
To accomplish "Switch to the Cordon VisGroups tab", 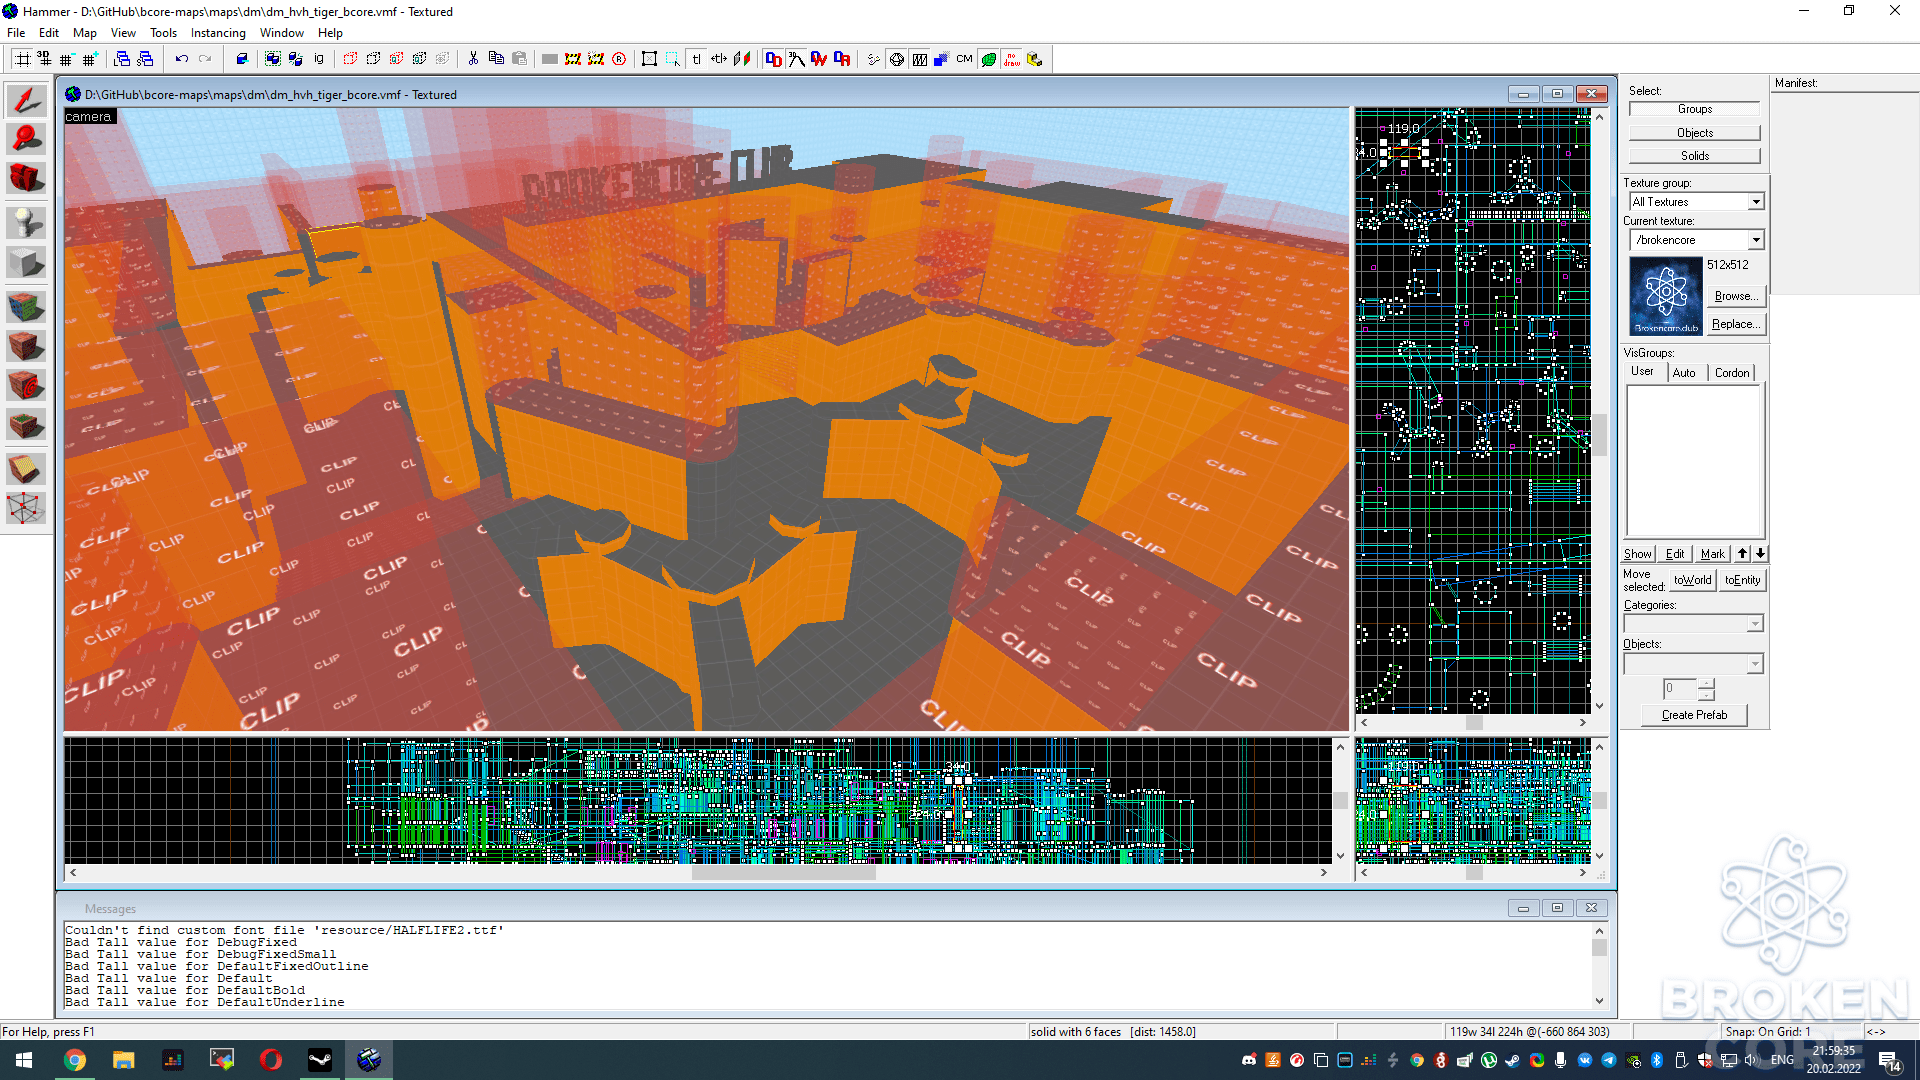I will point(1732,373).
